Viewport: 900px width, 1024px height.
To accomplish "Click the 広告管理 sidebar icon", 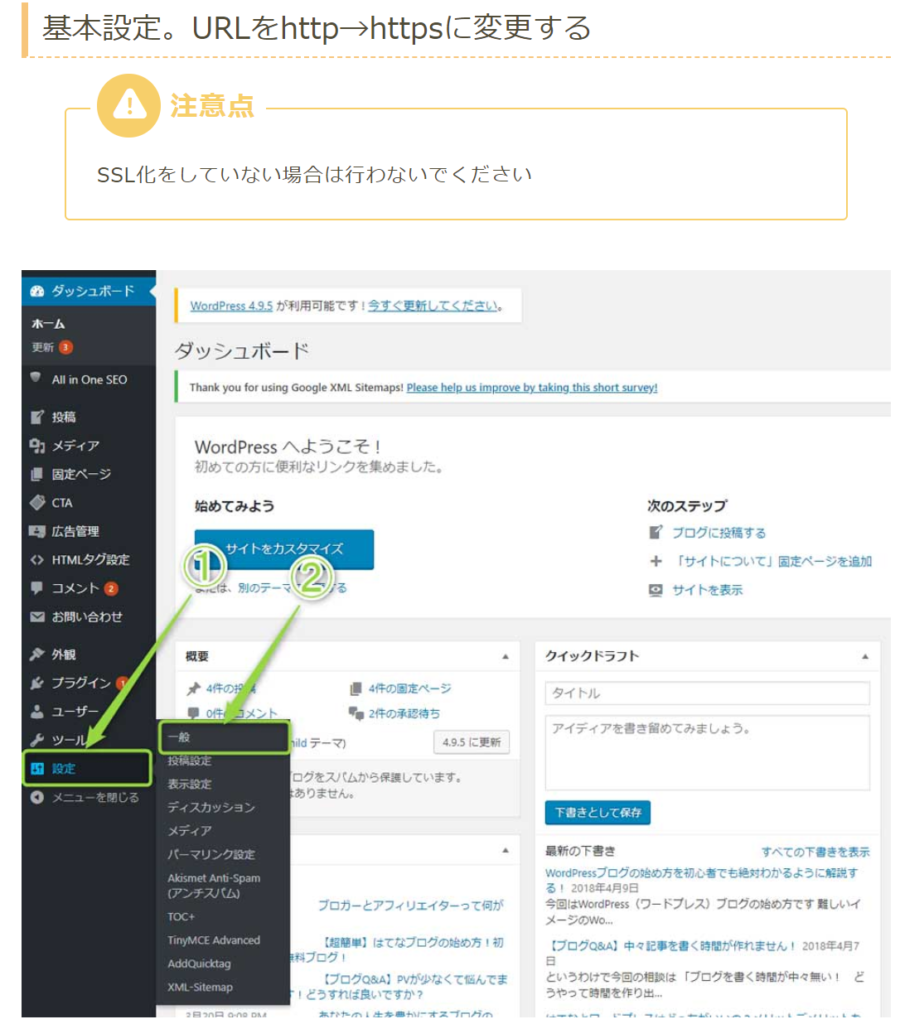I will 37,531.
